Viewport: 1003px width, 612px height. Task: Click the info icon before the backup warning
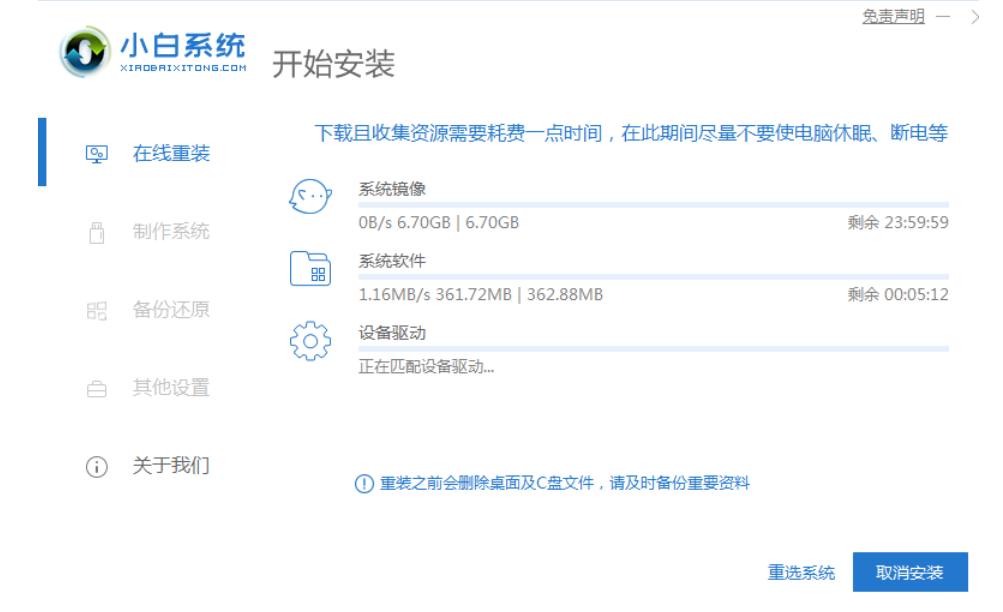tap(364, 484)
